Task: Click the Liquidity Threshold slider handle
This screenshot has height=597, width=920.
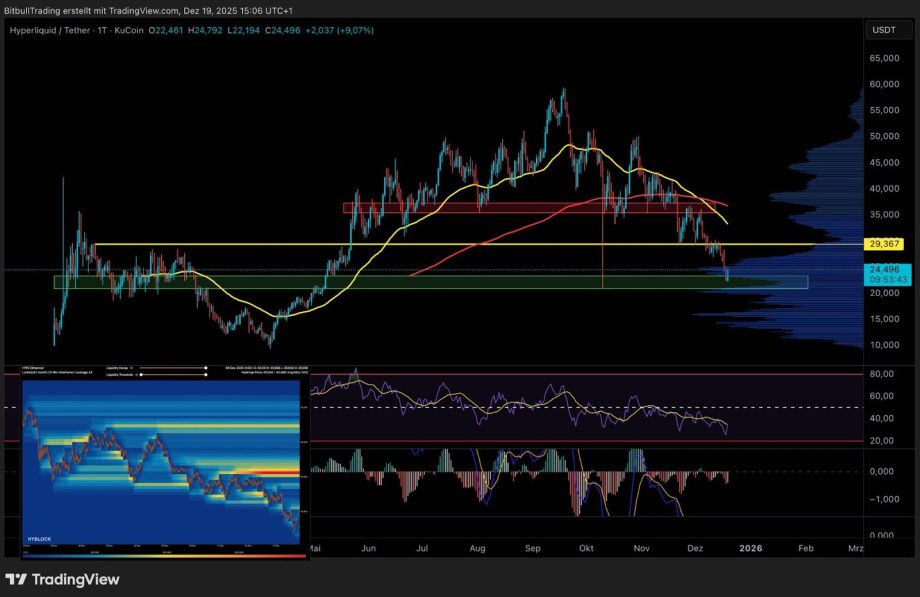Action: coord(142,375)
